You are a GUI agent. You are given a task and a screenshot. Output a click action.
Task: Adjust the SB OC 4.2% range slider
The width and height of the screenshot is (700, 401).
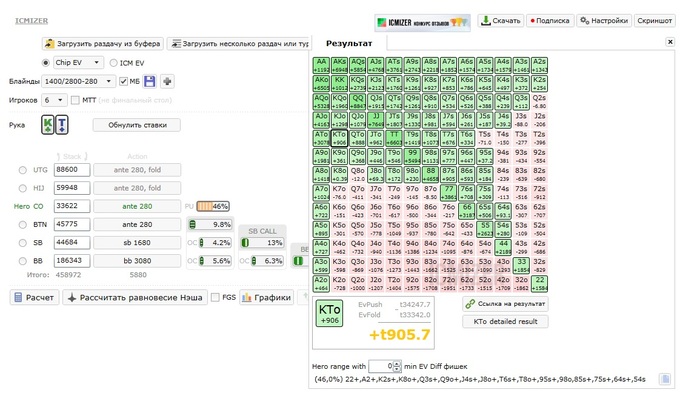pyautogui.click(x=216, y=242)
